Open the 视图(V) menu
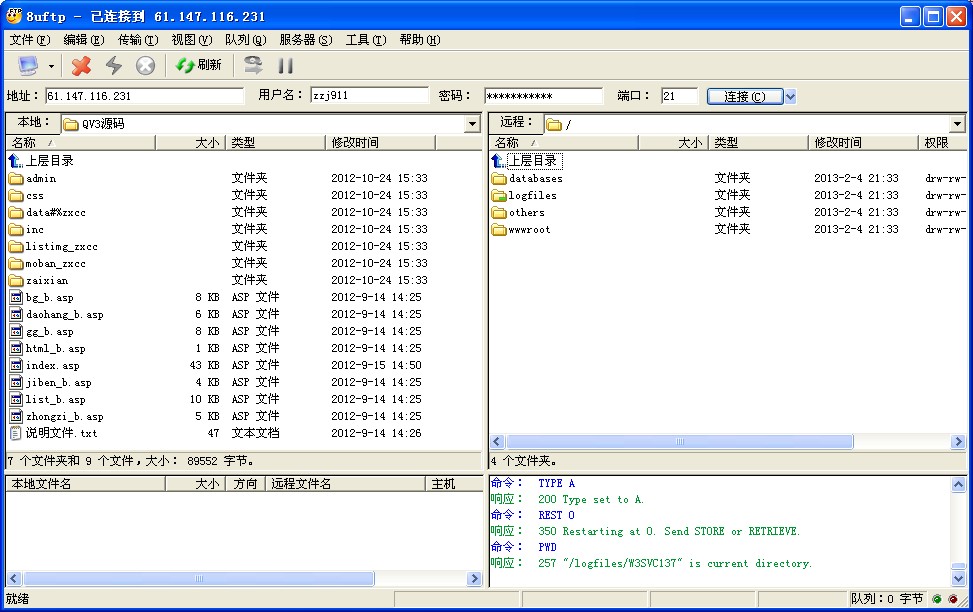The height and width of the screenshot is (612, 973). [192, 40]
